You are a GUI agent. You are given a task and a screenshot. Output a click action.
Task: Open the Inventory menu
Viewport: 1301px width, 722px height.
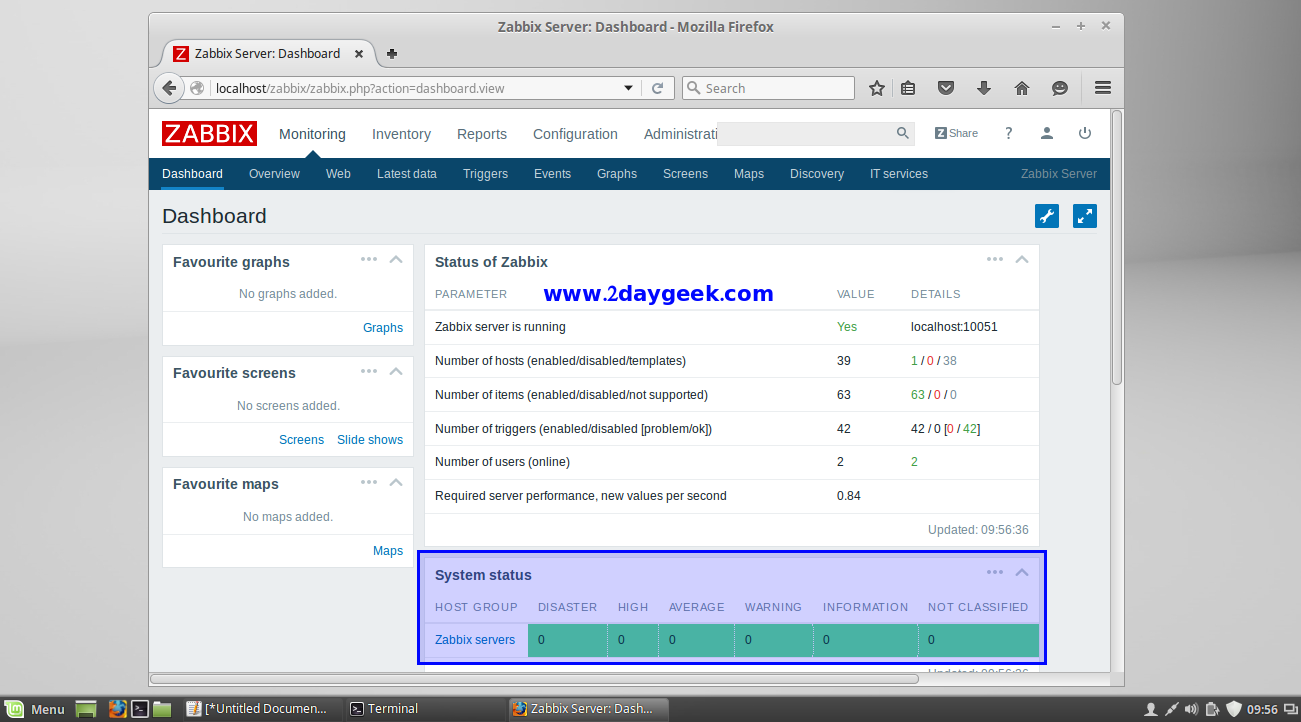pyautogui.click(x=401, y=134)
